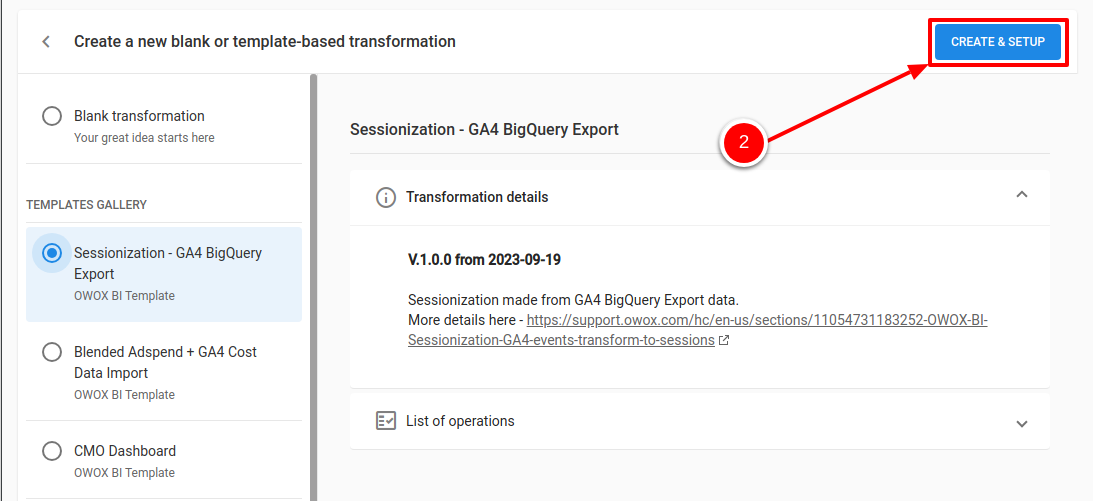Click the template list vertical scrollbar
The height and width of the screenshot is (501, 1093).
coord(313,287)
